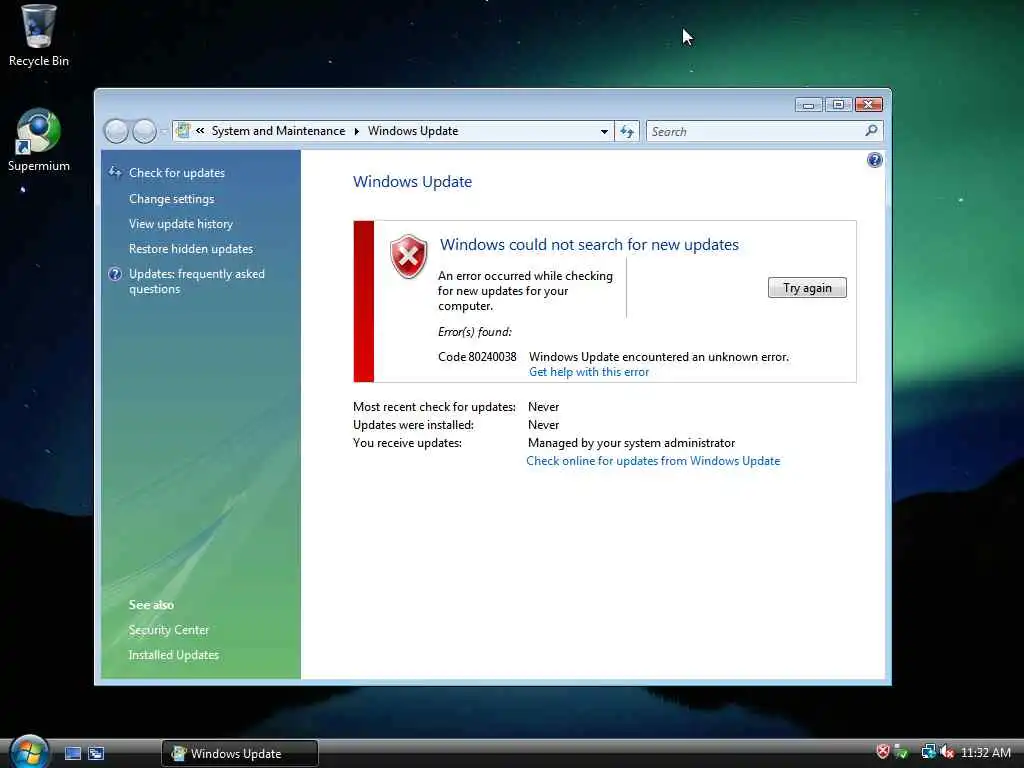Click the Windows Update taskbar button
This screenshot has width=1024, height=768.
tap(240, 754)
